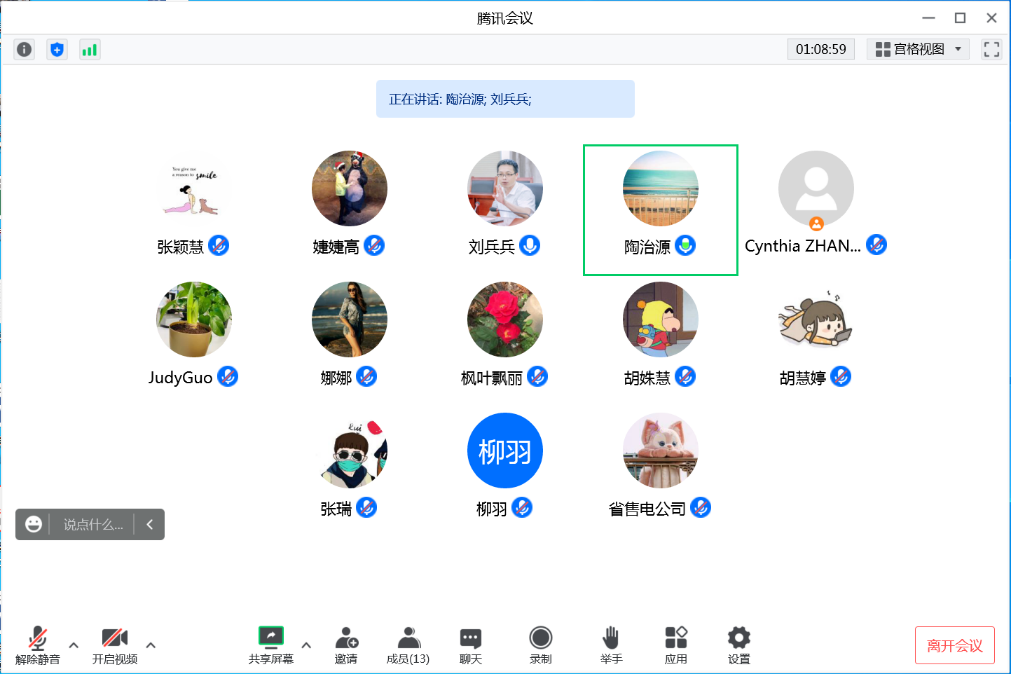
Task: Click muted mic icon beside 省售电公司
Action: click(700, 508)
